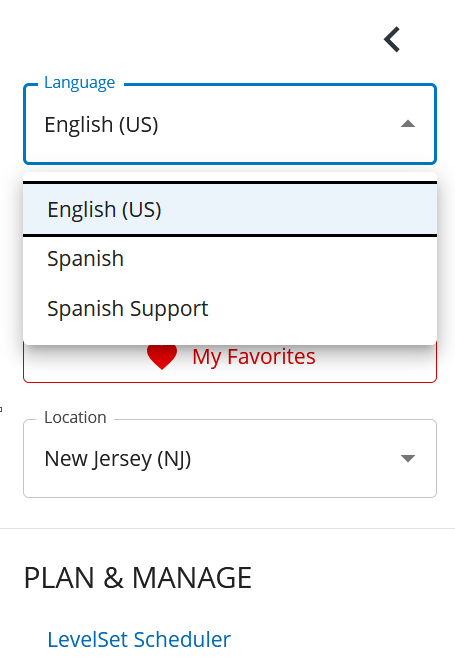Viewport: 455px width, 670px height.
Task: Click blank space right of Spanish option
Action: [x=280, y=259]
